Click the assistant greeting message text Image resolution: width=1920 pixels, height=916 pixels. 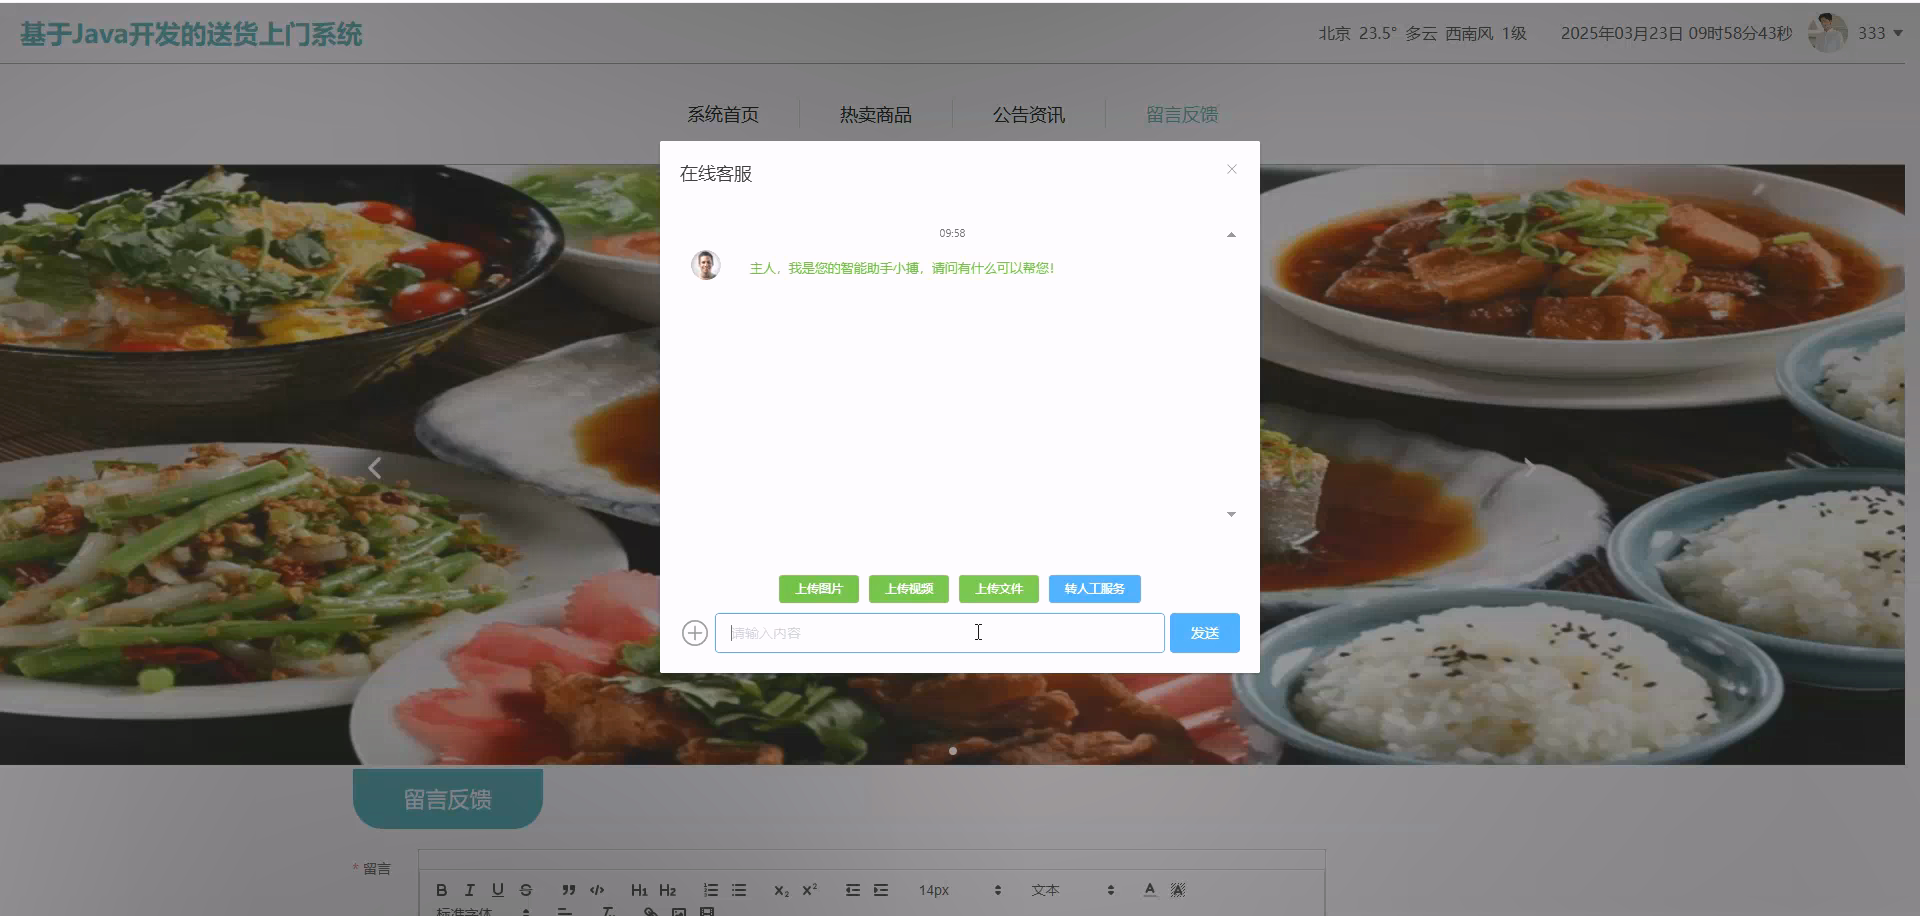coord(902,268)
